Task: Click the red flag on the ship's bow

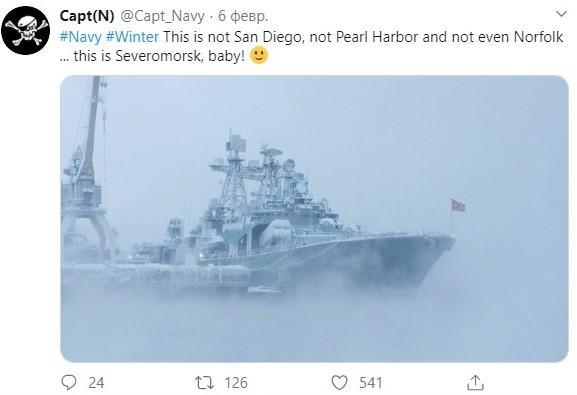Action: click(458, 205)
